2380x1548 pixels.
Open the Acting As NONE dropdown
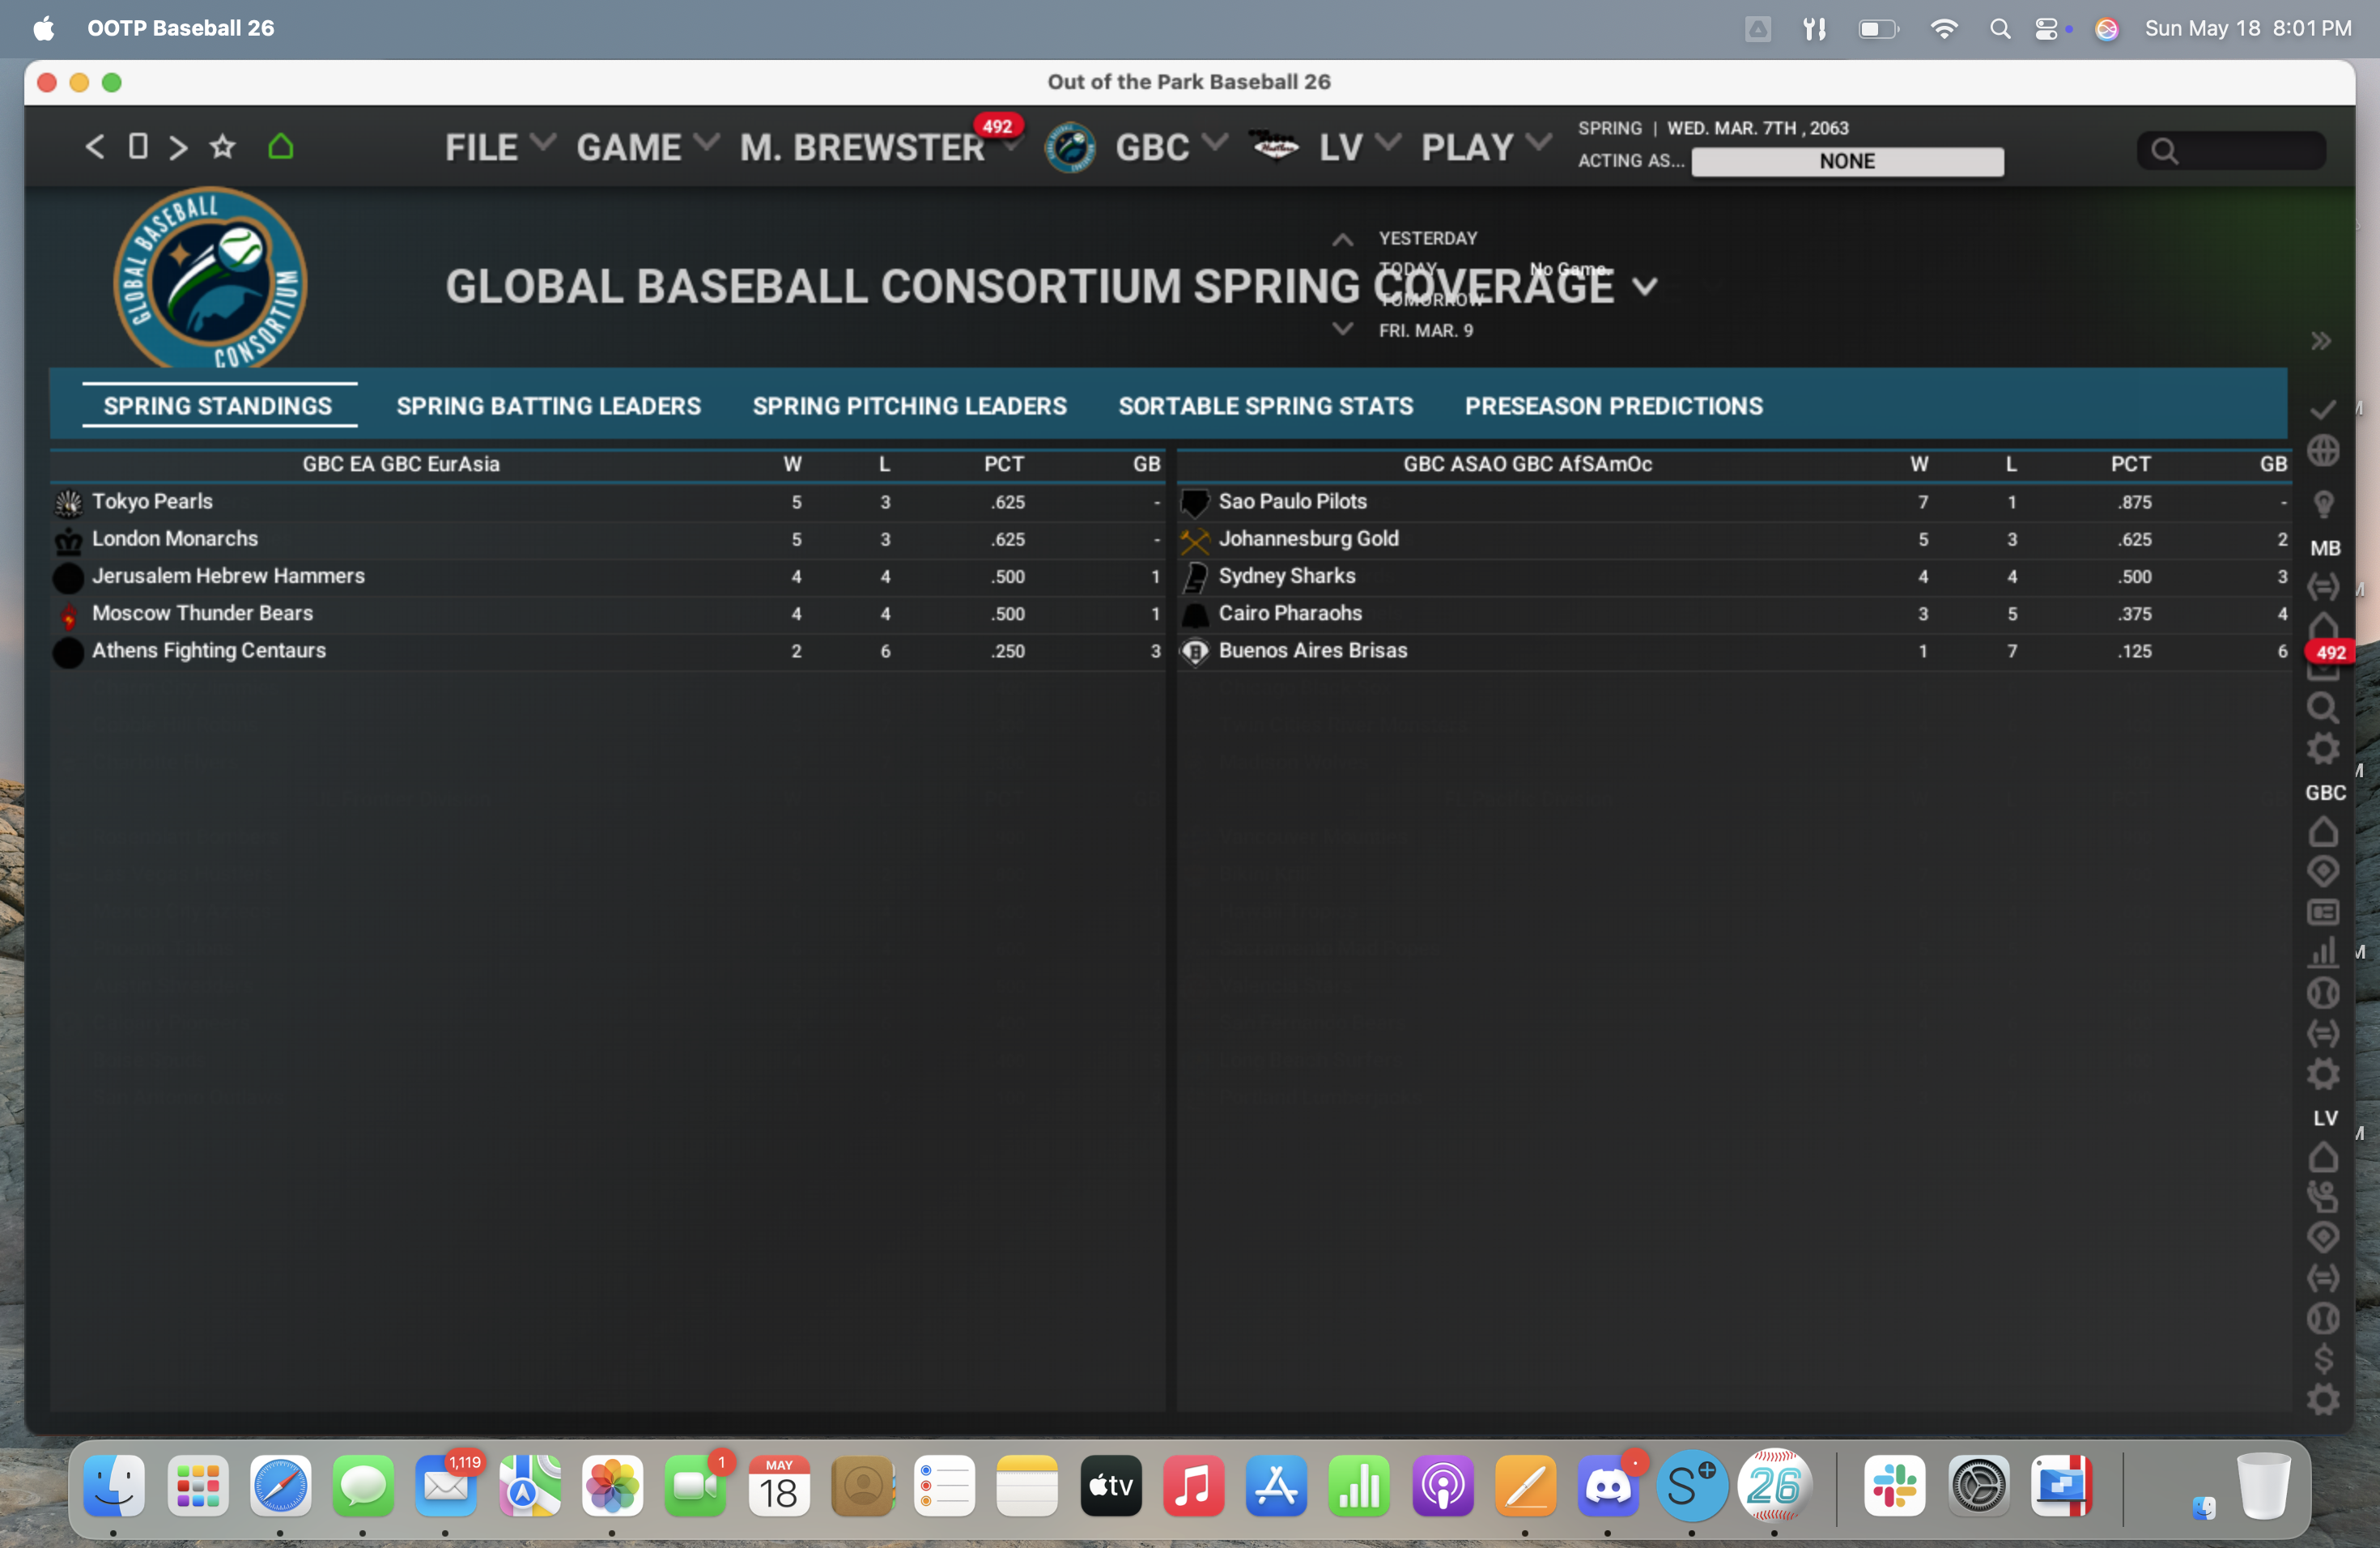[x=1847, y=161]
